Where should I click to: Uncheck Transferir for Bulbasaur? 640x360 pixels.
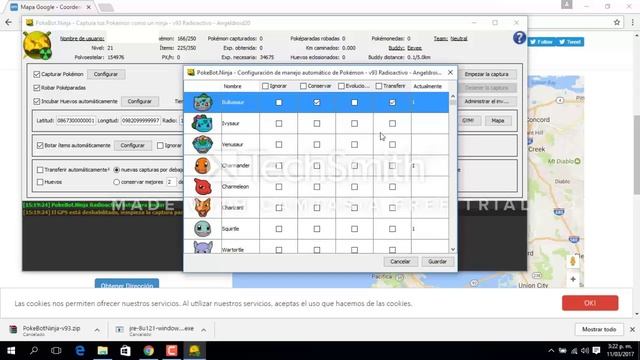pyautogui.click(x=392, y=102)
